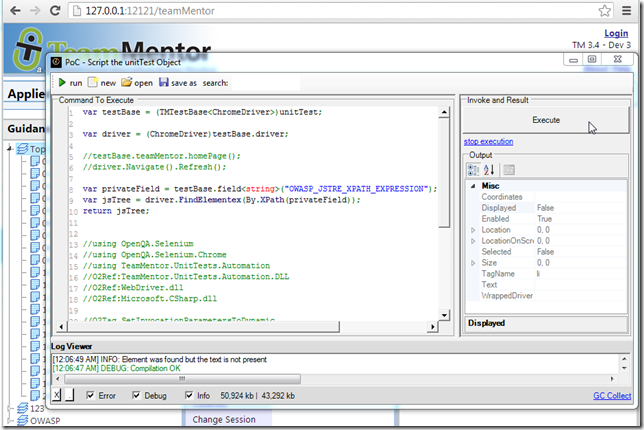The height and width of the screenshot is (430, 644).
Task: Open the Chrome menu icon
Action: pos(629,12)
